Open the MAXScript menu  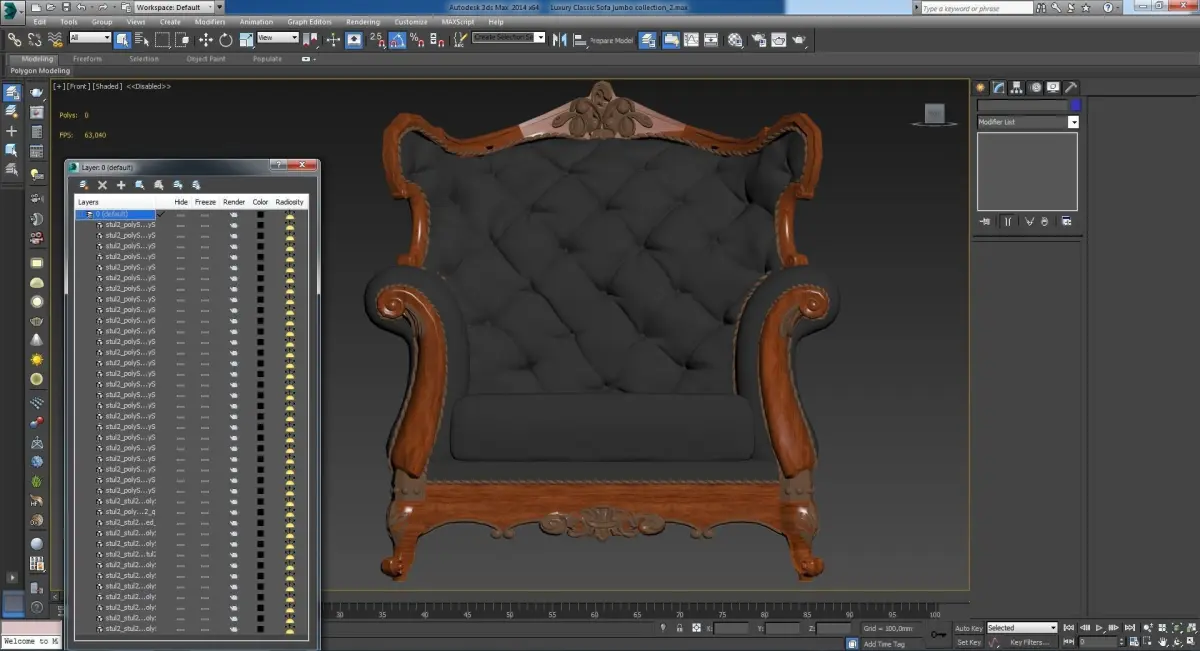point(459,21)
